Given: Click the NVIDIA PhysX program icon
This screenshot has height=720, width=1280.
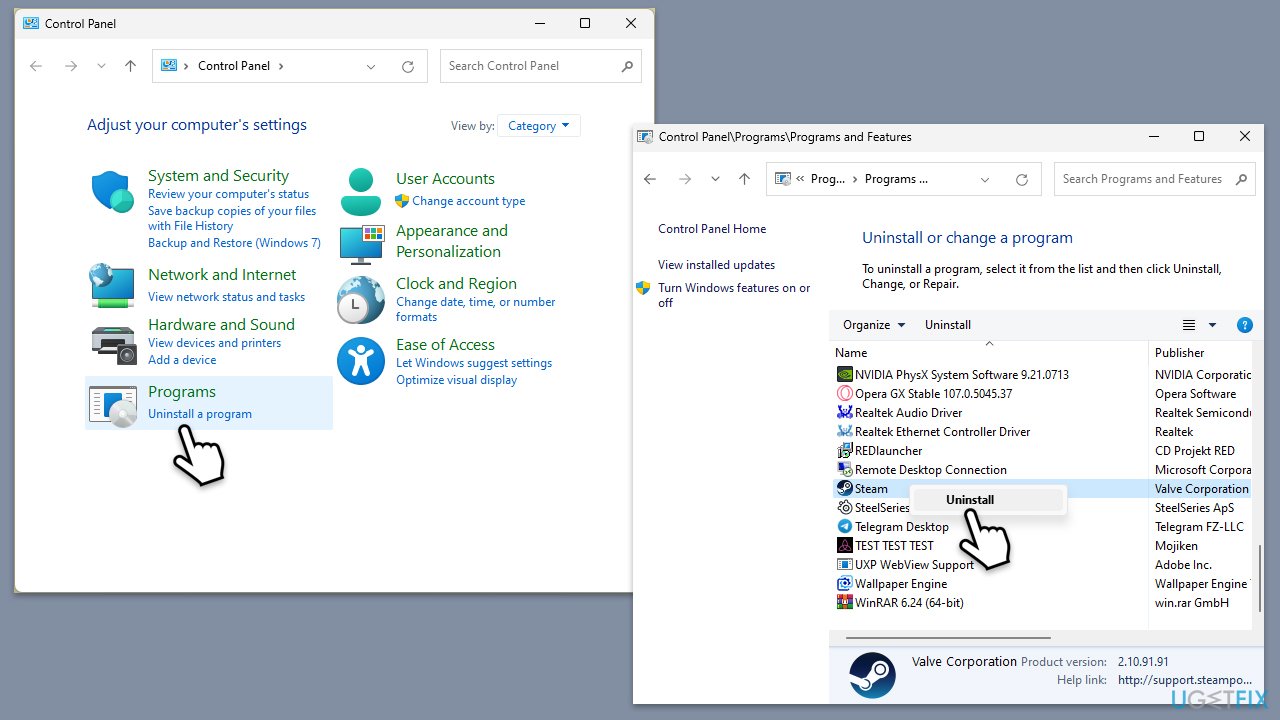Looking at the screenshot, I should coord(845,375).
